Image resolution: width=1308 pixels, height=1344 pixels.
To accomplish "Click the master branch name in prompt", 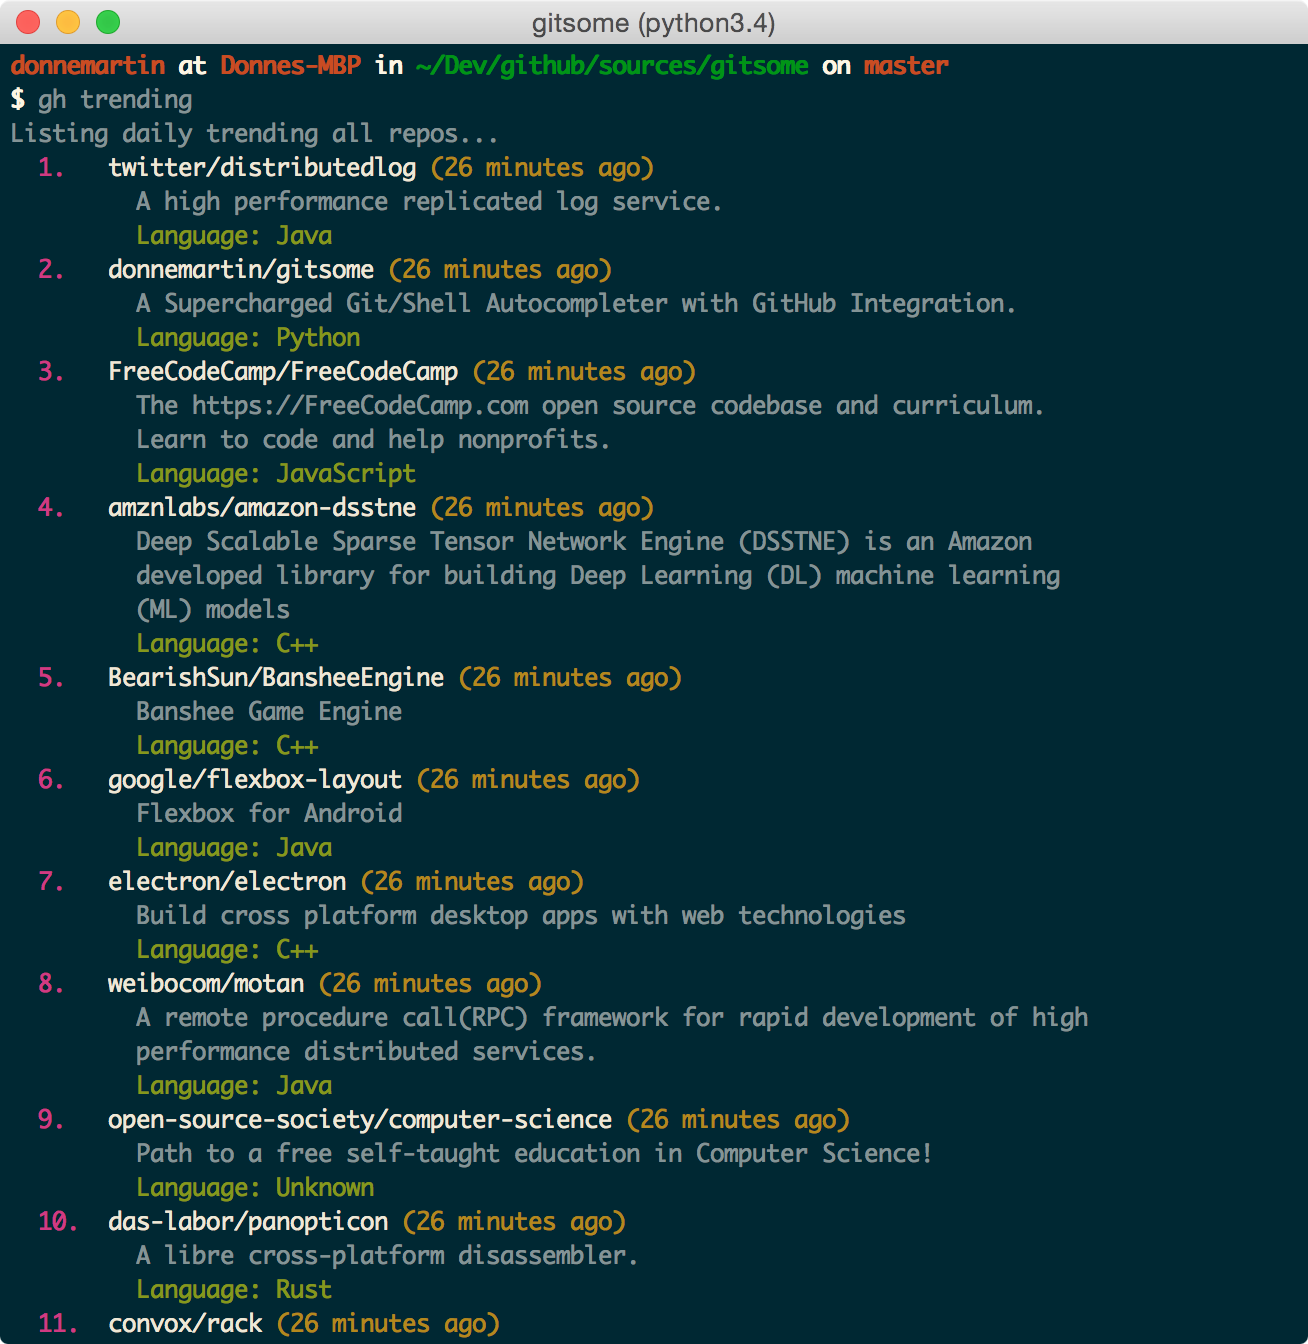I will 906,66.
